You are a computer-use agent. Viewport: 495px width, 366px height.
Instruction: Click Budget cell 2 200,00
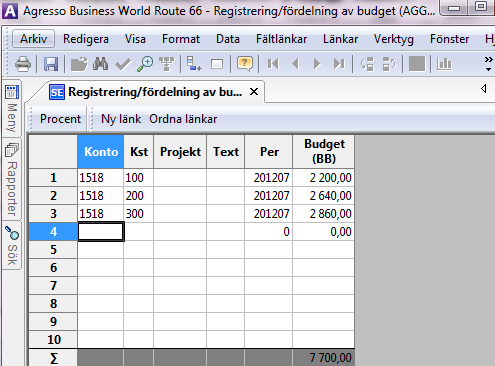point(324,178)
